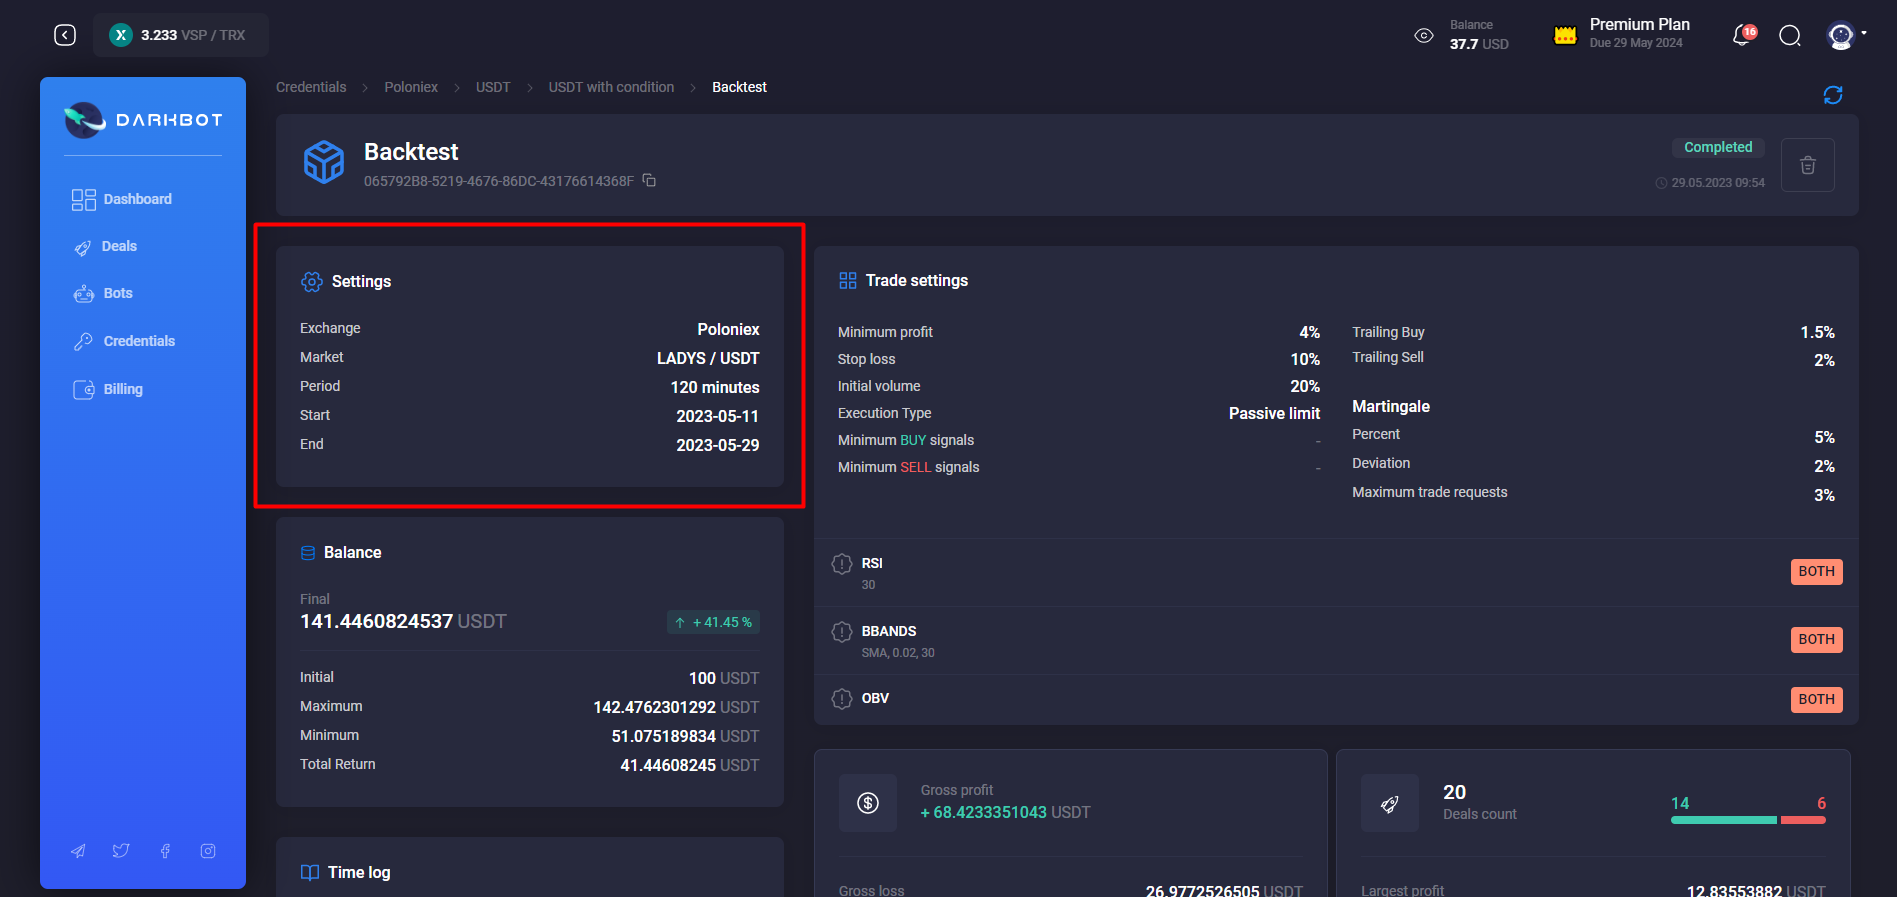This screenshot has width=1897, height=897.
Task: Click the OBV indicator icon
Action: [842, 699]
